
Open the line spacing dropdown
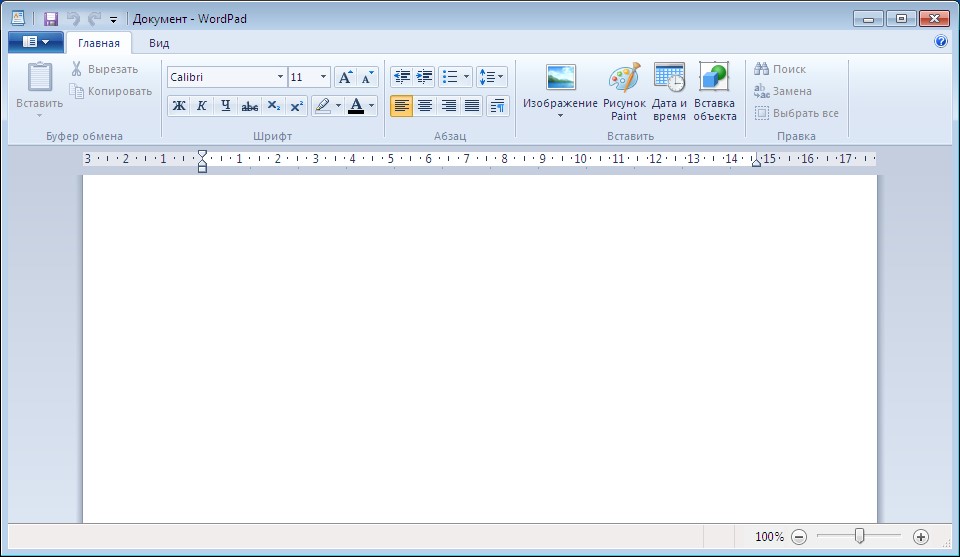[492, 77]
